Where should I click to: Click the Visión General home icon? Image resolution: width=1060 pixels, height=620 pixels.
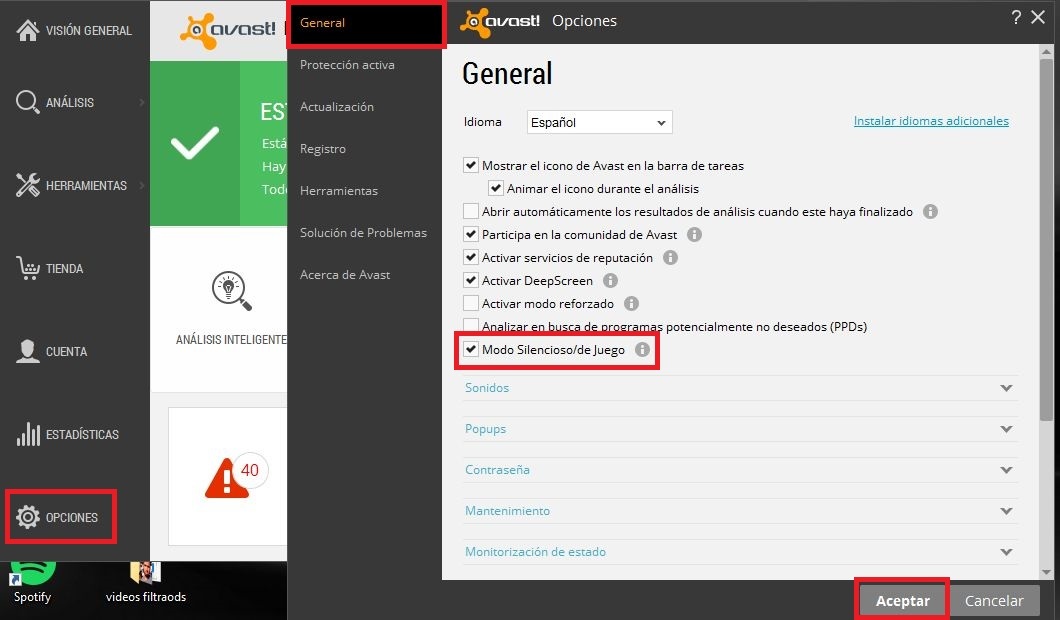pos(28,30)
